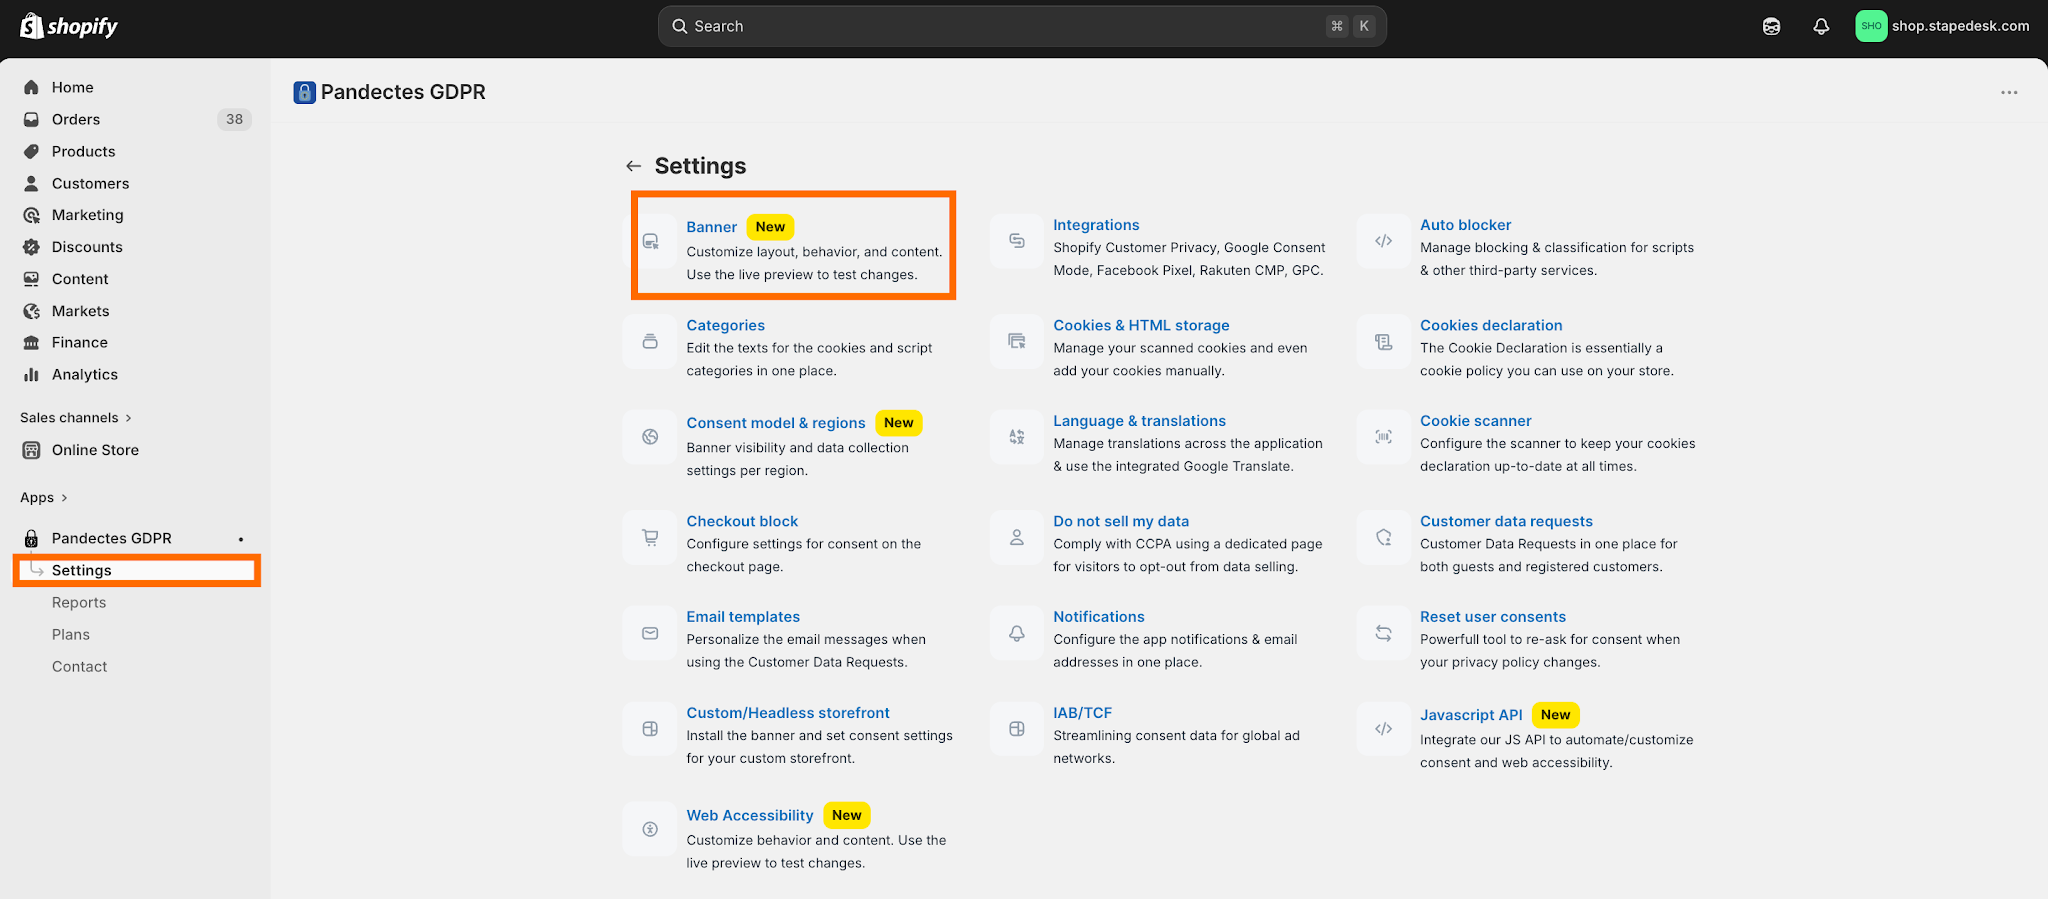
Task: Click the Cookies declaration icon
Action: click(x=1384, y=341)
